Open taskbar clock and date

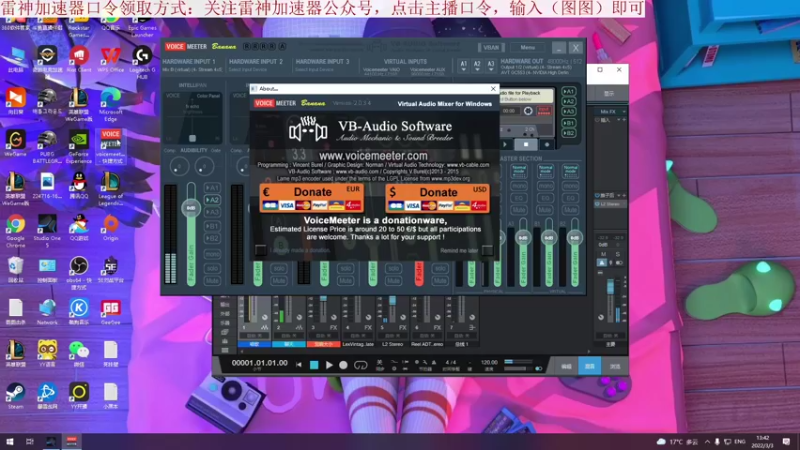point(762,442)
